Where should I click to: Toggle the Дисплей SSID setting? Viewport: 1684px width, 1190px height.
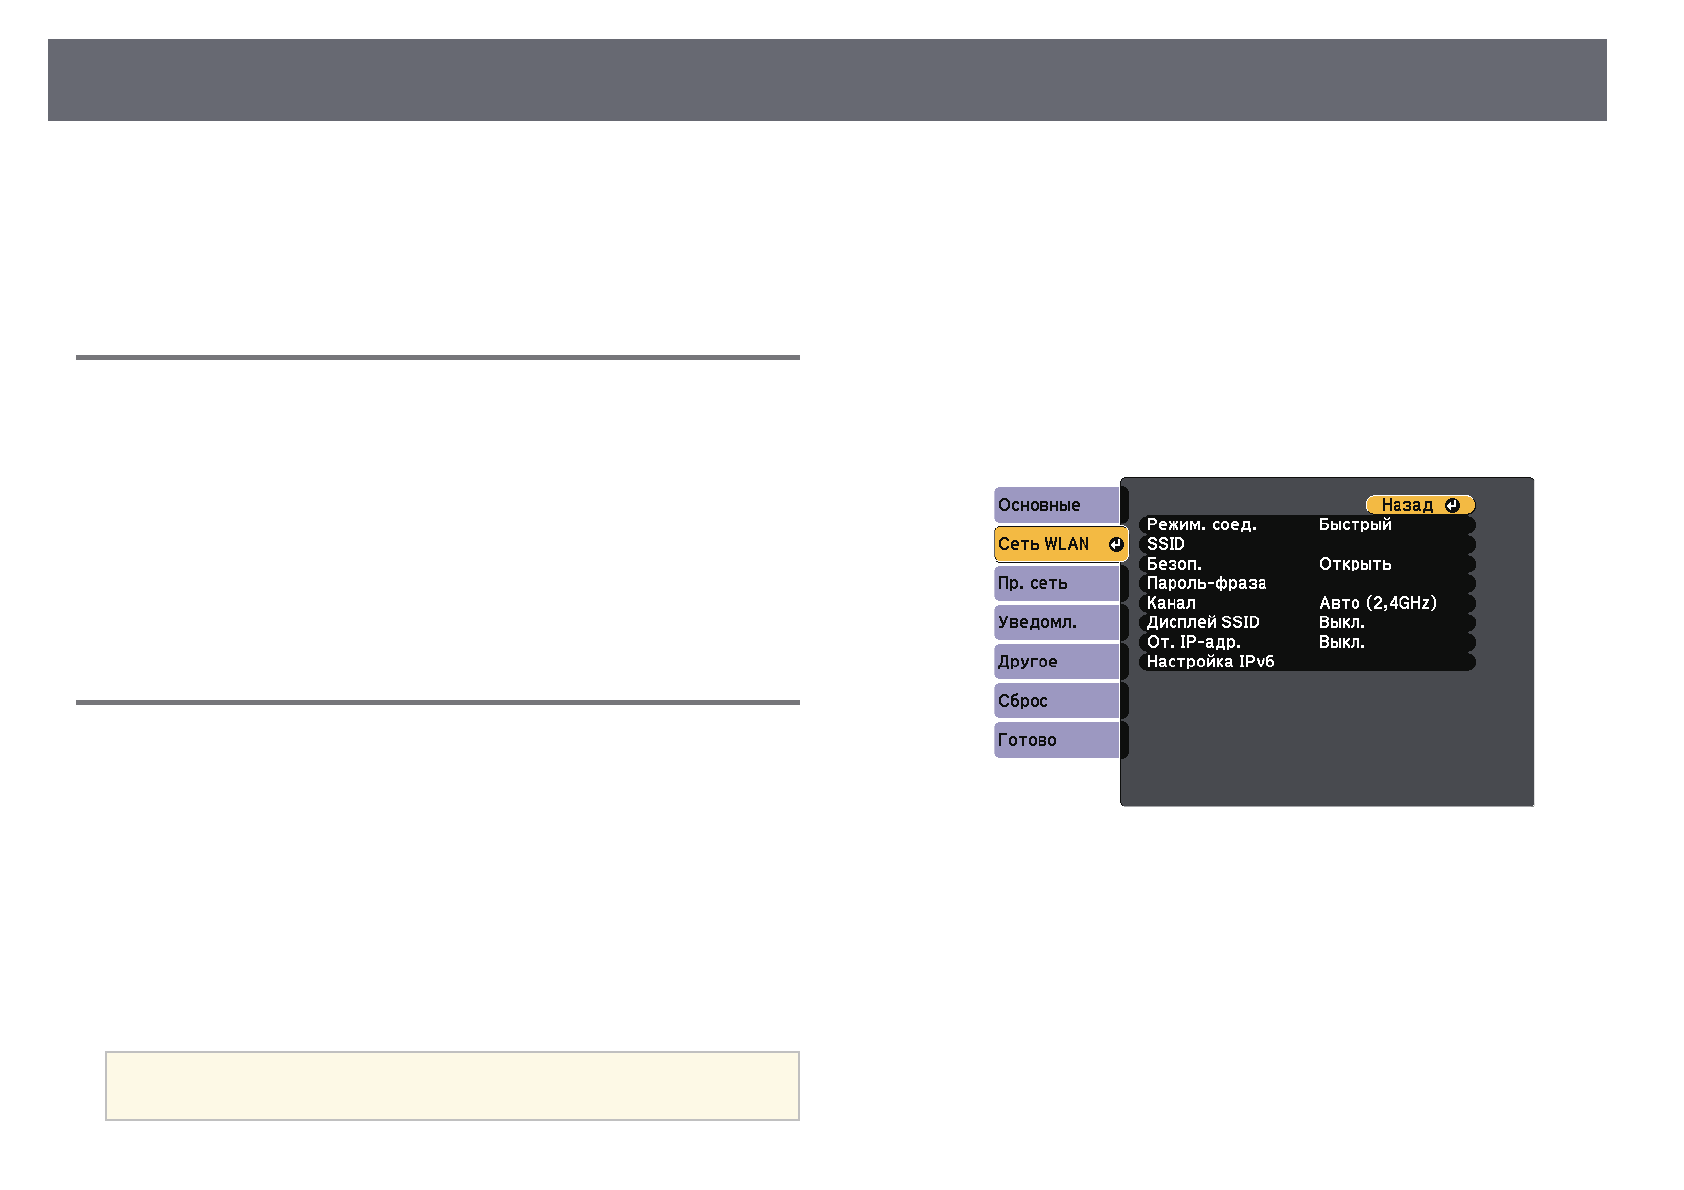(1203, 622)
